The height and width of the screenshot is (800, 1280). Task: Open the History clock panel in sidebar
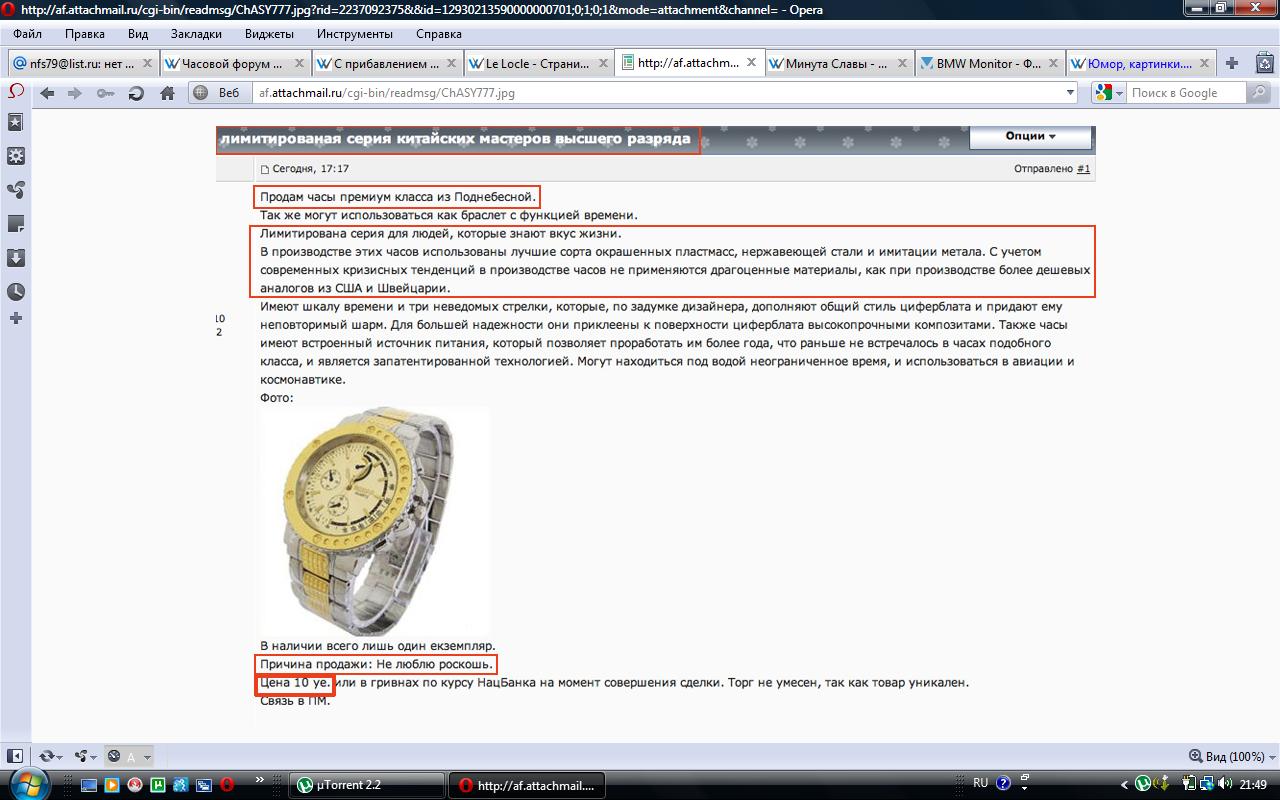(x=15, y=291)
